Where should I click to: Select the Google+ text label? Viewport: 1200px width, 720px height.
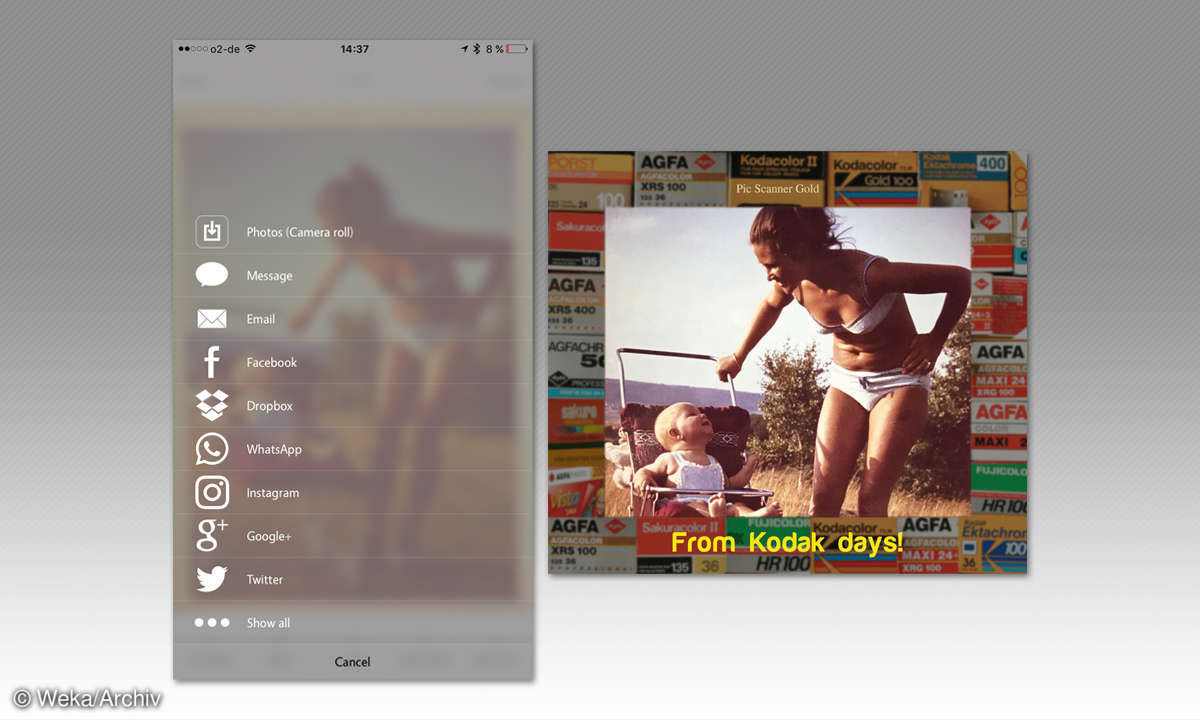[269, 536]
